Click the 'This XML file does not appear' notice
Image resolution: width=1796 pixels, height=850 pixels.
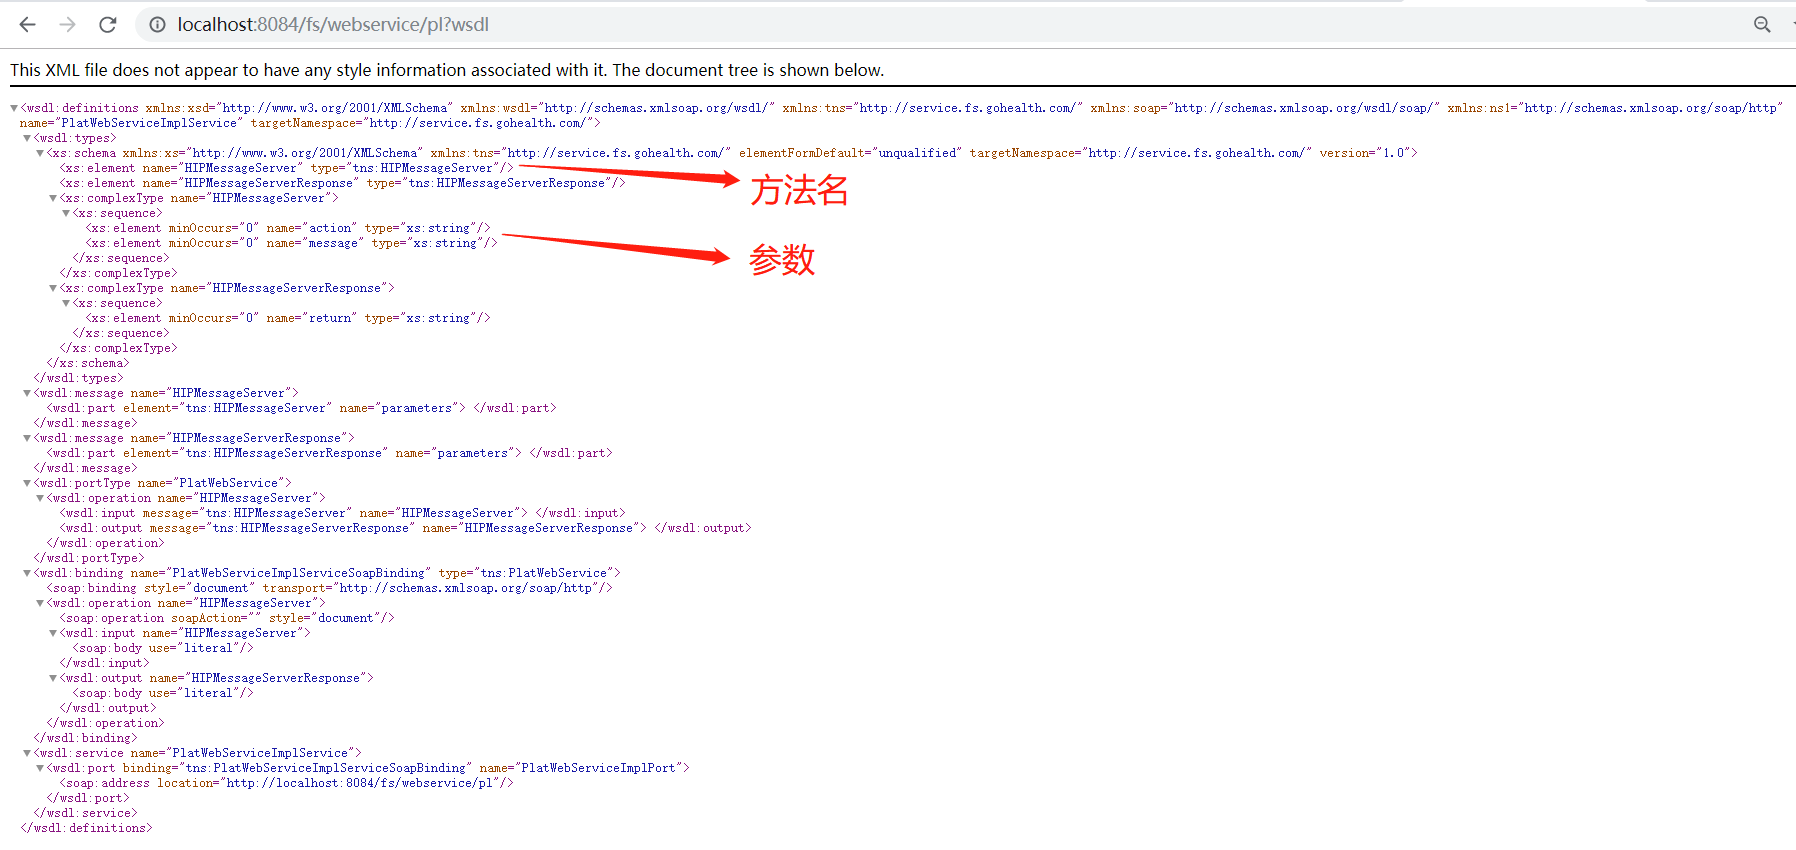pyautogui.click(x=447, y=70)
